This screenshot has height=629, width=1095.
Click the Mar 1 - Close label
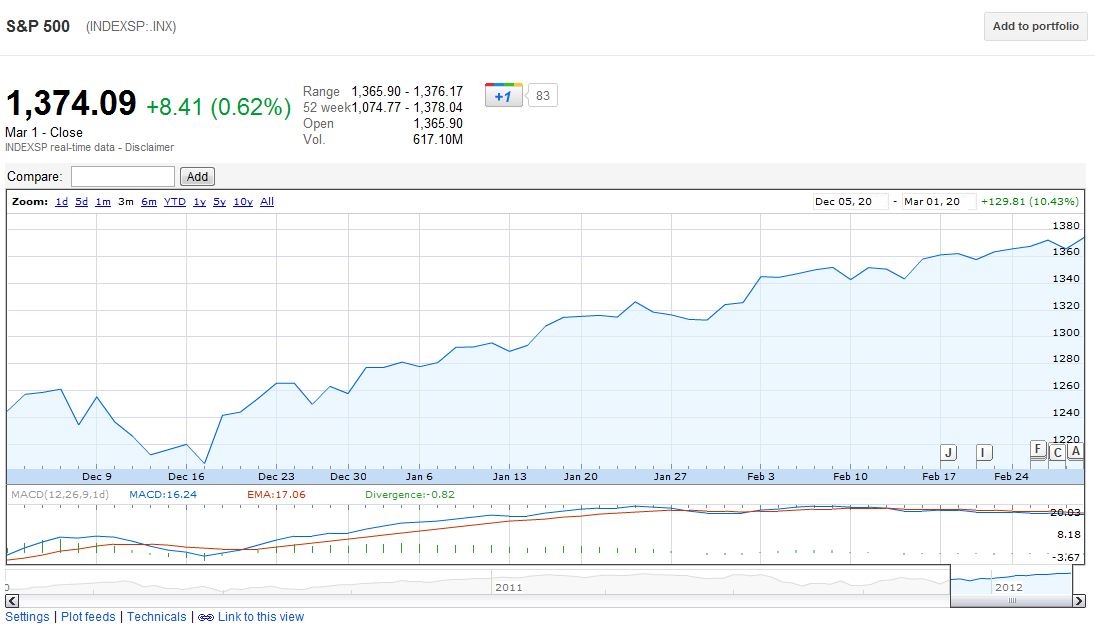pyautogui.click(x=44, y=133)
